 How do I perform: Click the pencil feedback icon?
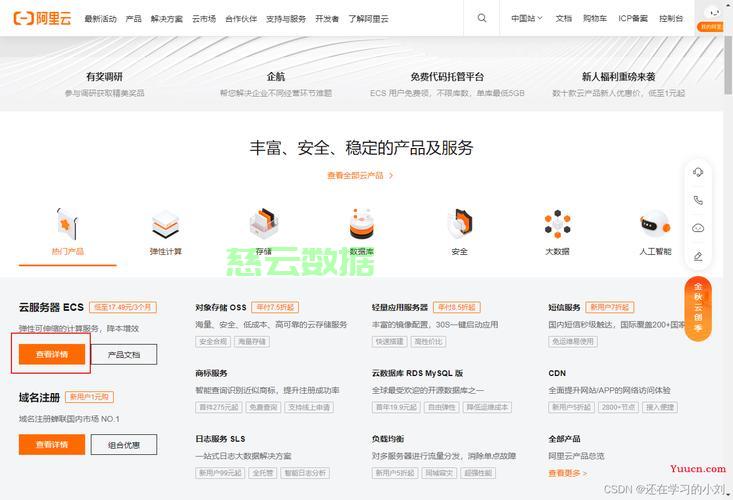click(x=698, y=256)
